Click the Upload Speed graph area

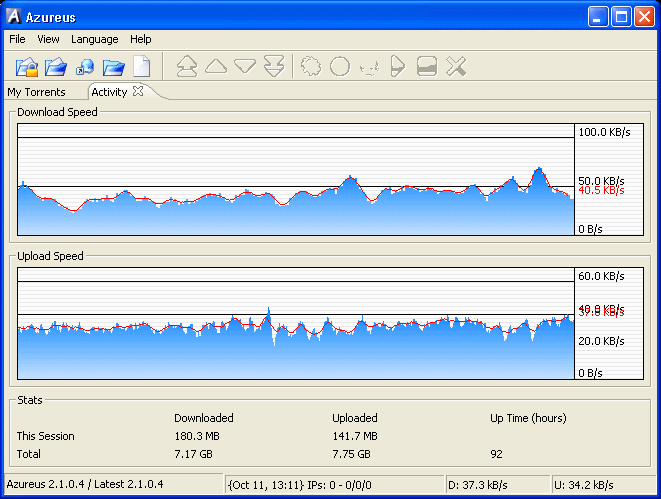296,323
